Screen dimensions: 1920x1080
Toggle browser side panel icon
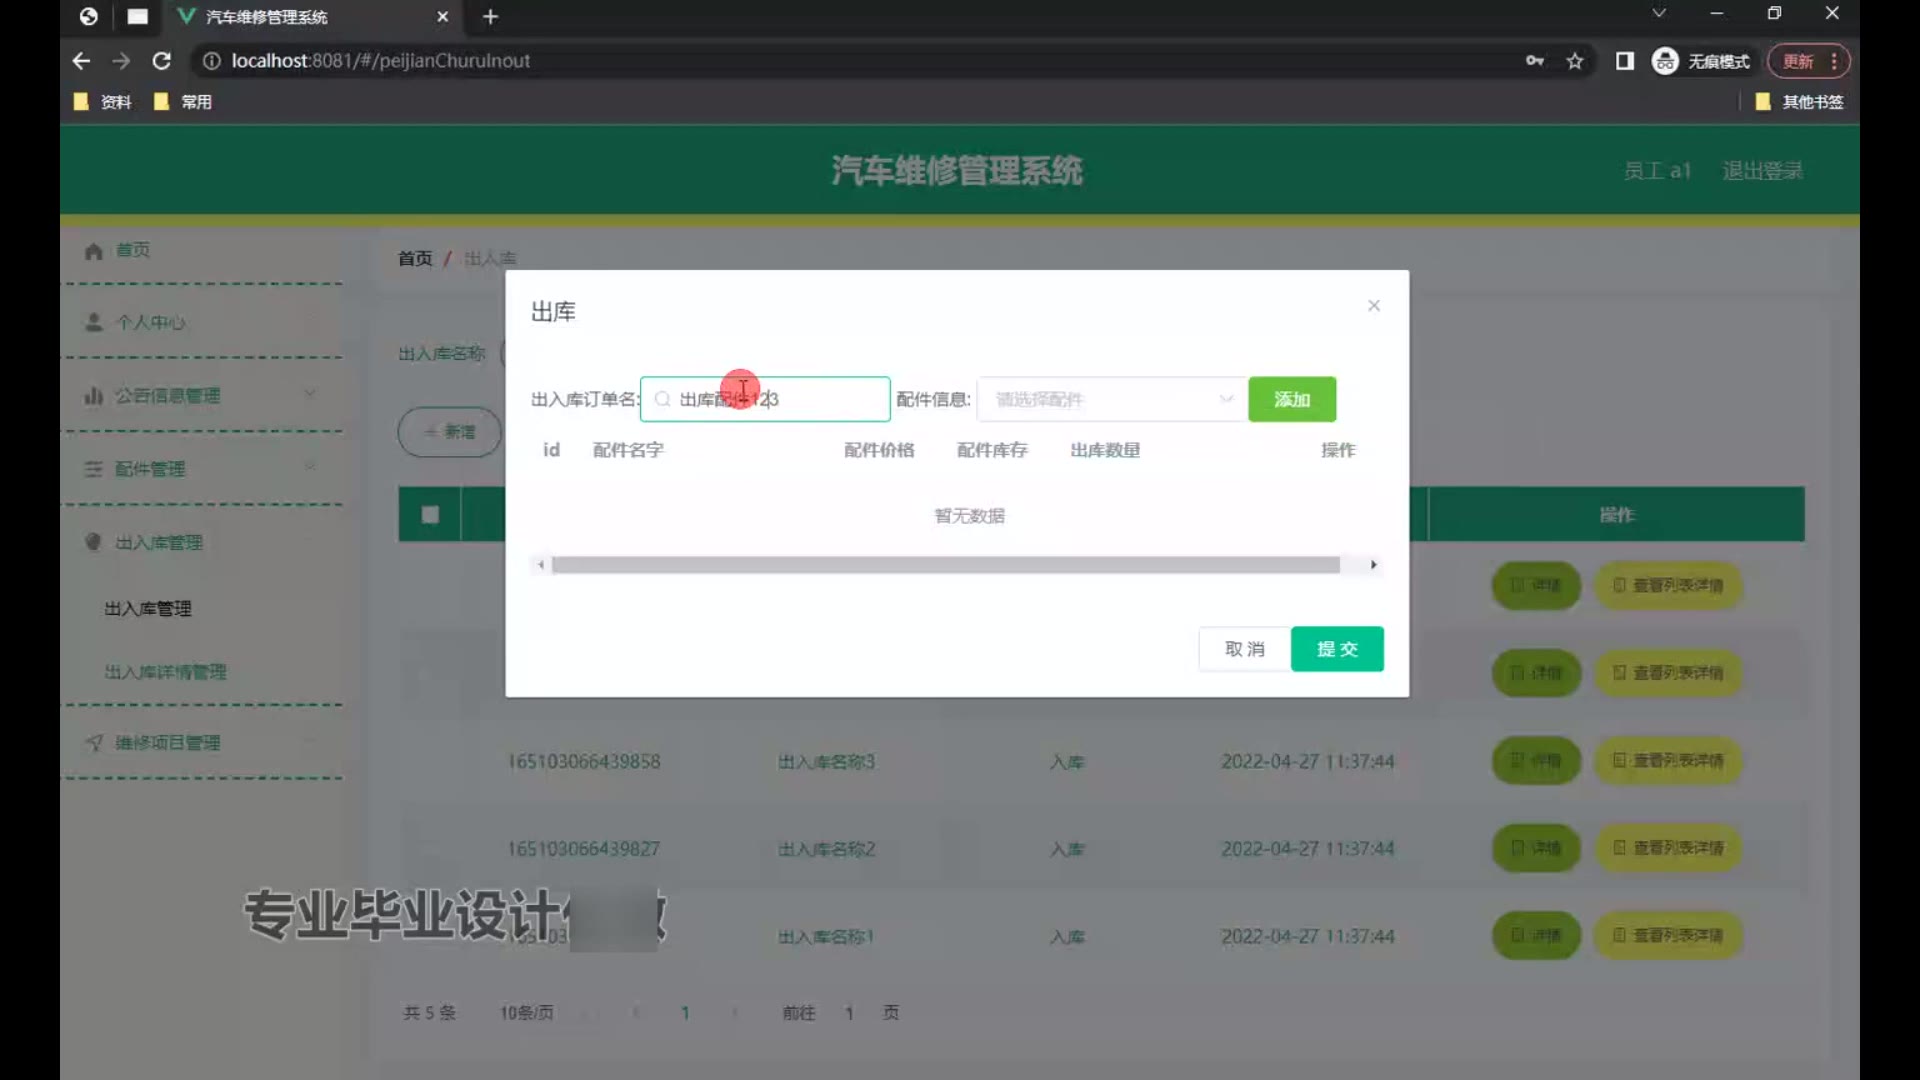(1625, 61)
